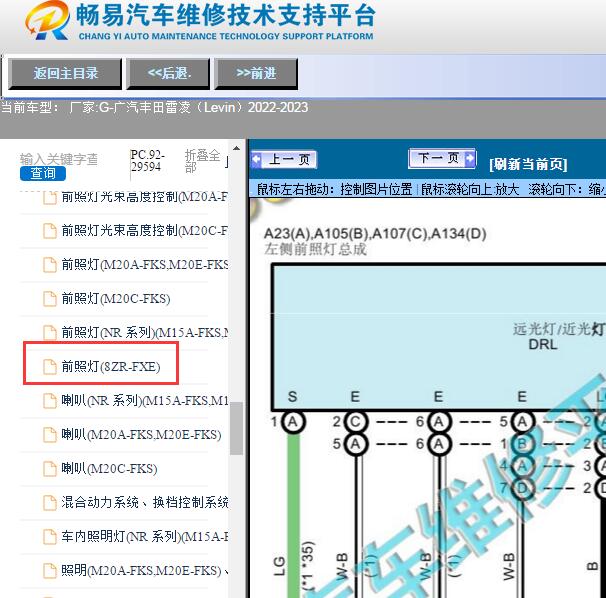Click document icon beside 前照灯(NR 系列)
This screenshot has width=606, height=598.
tap(49, 332)
